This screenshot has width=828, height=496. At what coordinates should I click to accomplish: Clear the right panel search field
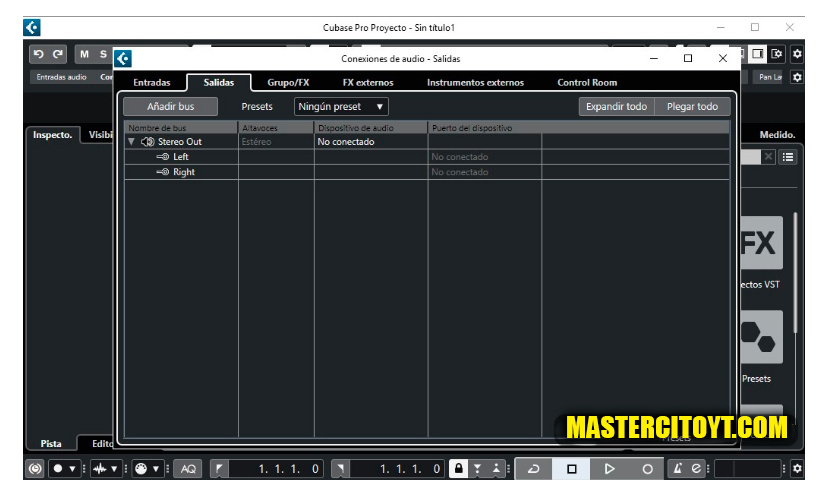[x=768, y=157]
